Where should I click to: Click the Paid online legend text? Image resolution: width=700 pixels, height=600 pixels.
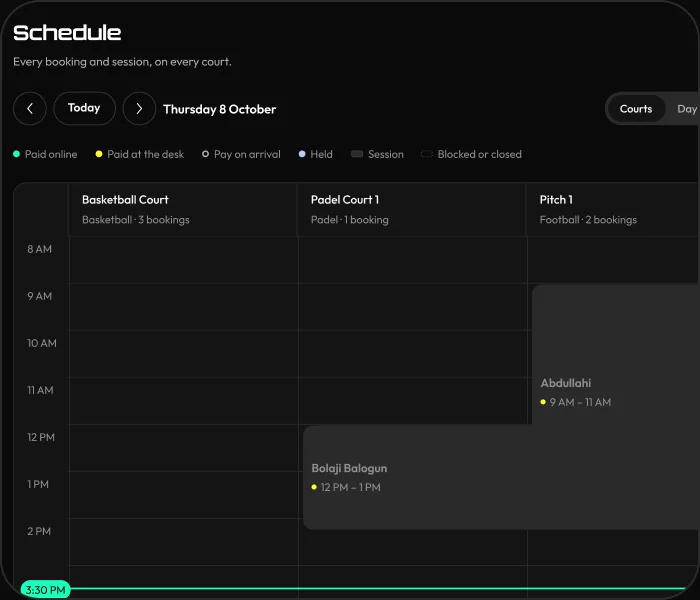click(x=51, y=154)
